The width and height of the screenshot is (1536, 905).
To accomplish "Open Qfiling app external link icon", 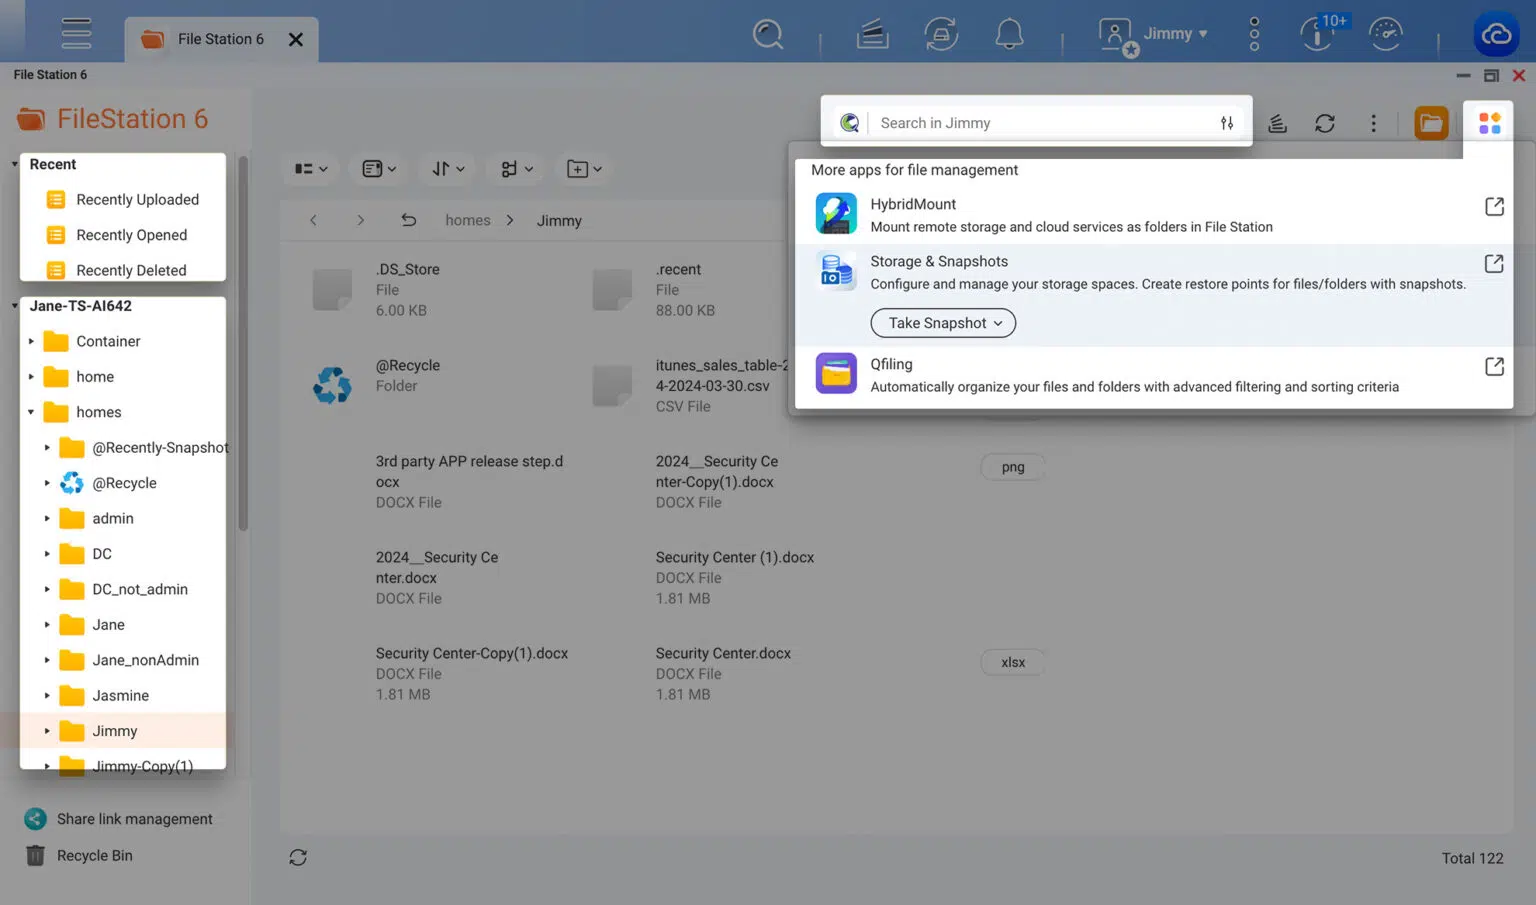I will point(1494,367).
